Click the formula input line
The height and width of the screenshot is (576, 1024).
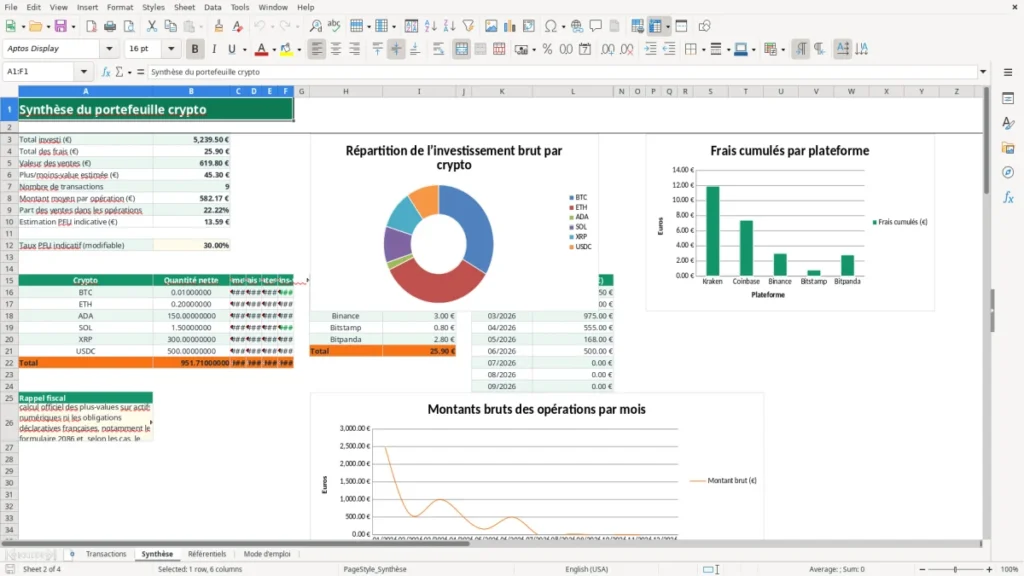(x=562, y=72)
